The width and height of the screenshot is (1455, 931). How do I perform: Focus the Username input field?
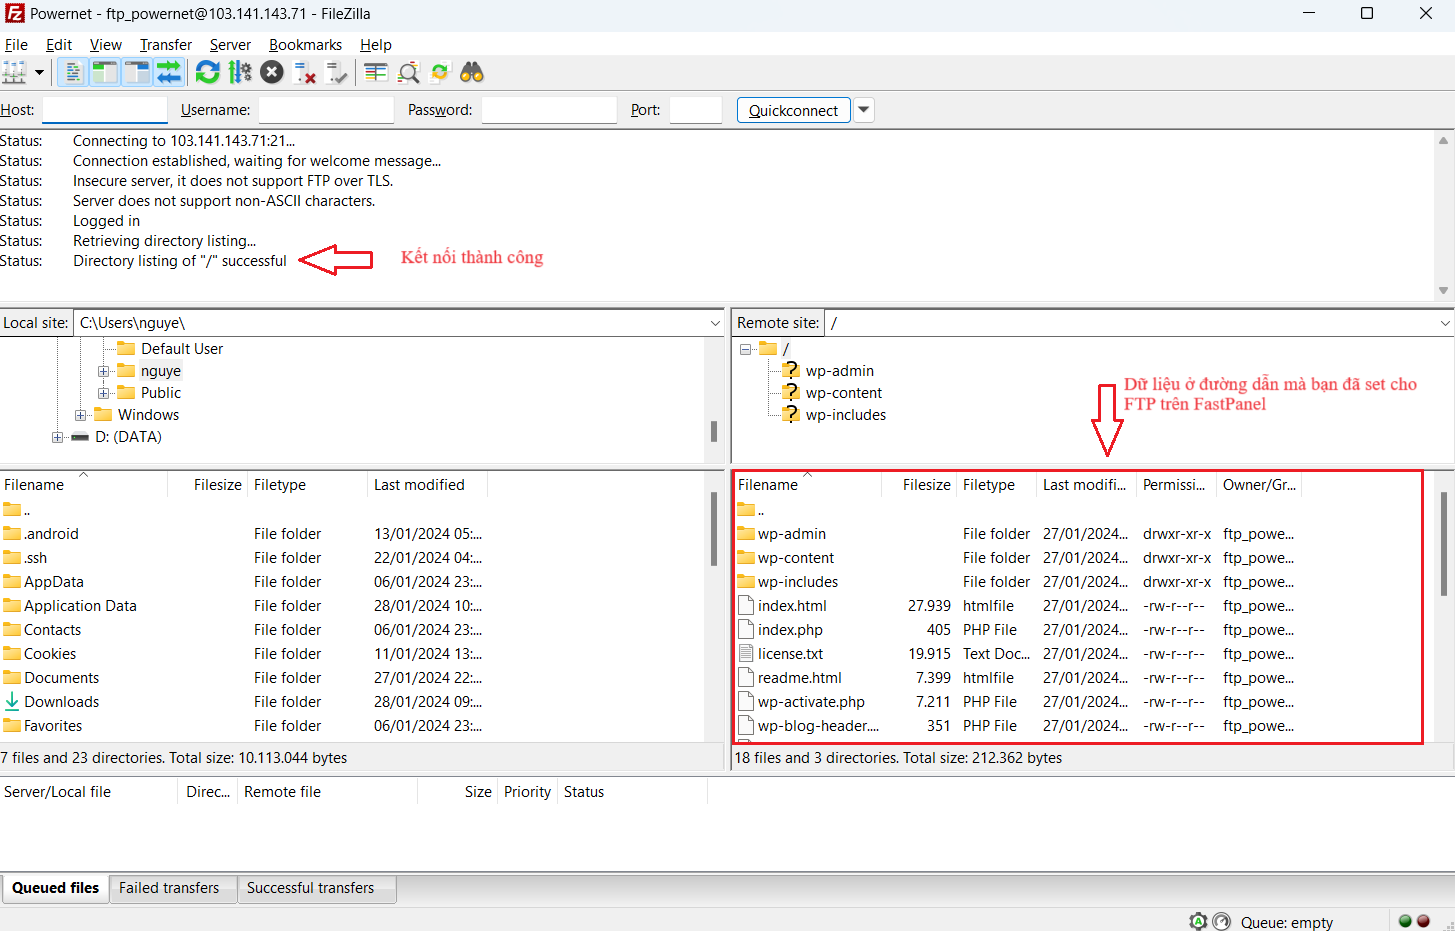tap(326, 110)
